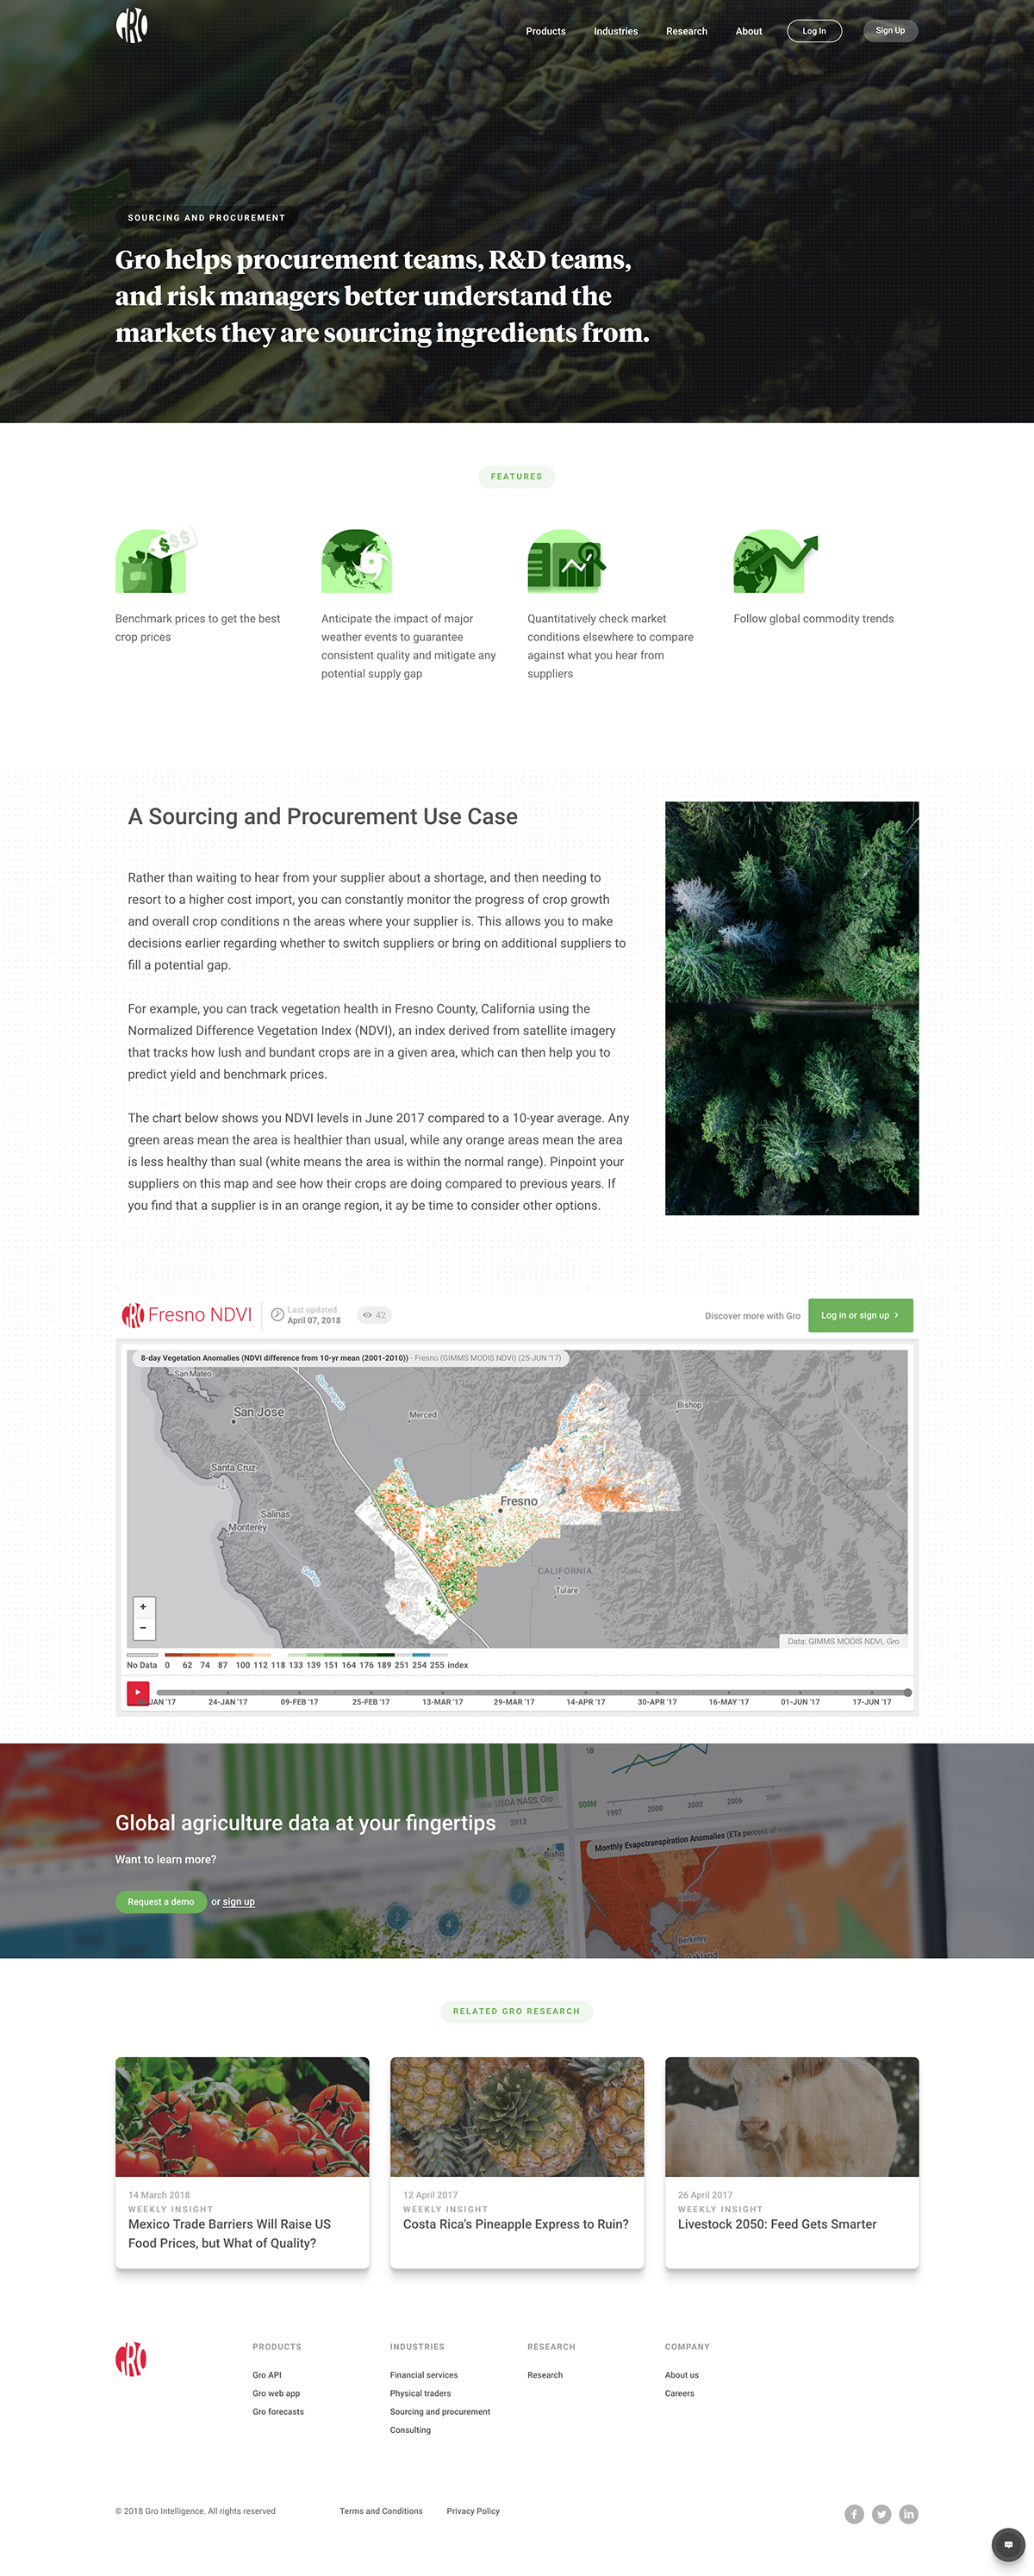Open Mexico Trade Barriers article title
This screenshot has width=1034, height=2576.
[229, 2233]
